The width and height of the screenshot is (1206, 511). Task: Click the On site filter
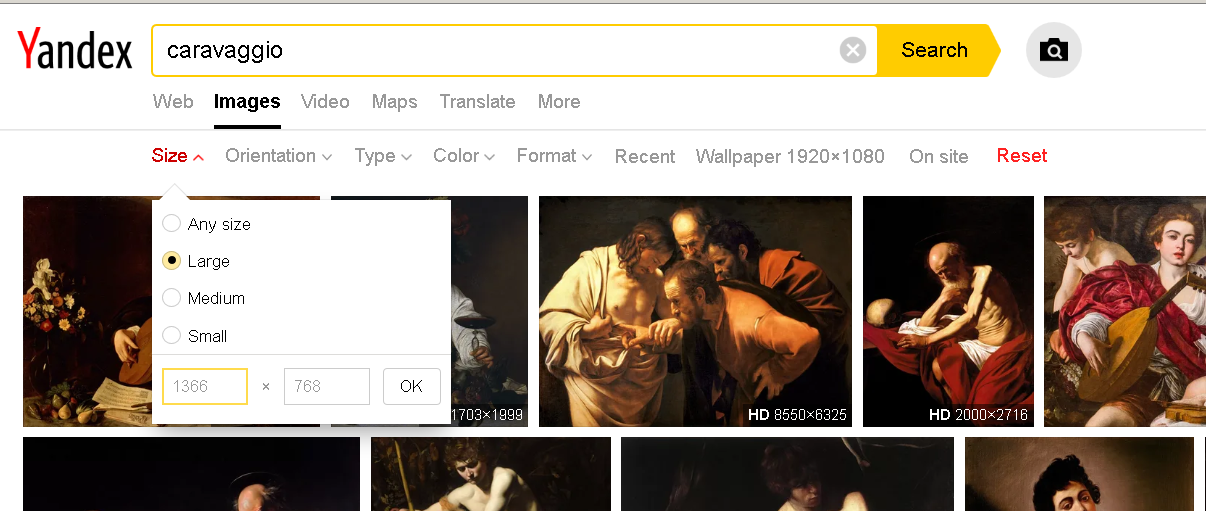point(938,156)
